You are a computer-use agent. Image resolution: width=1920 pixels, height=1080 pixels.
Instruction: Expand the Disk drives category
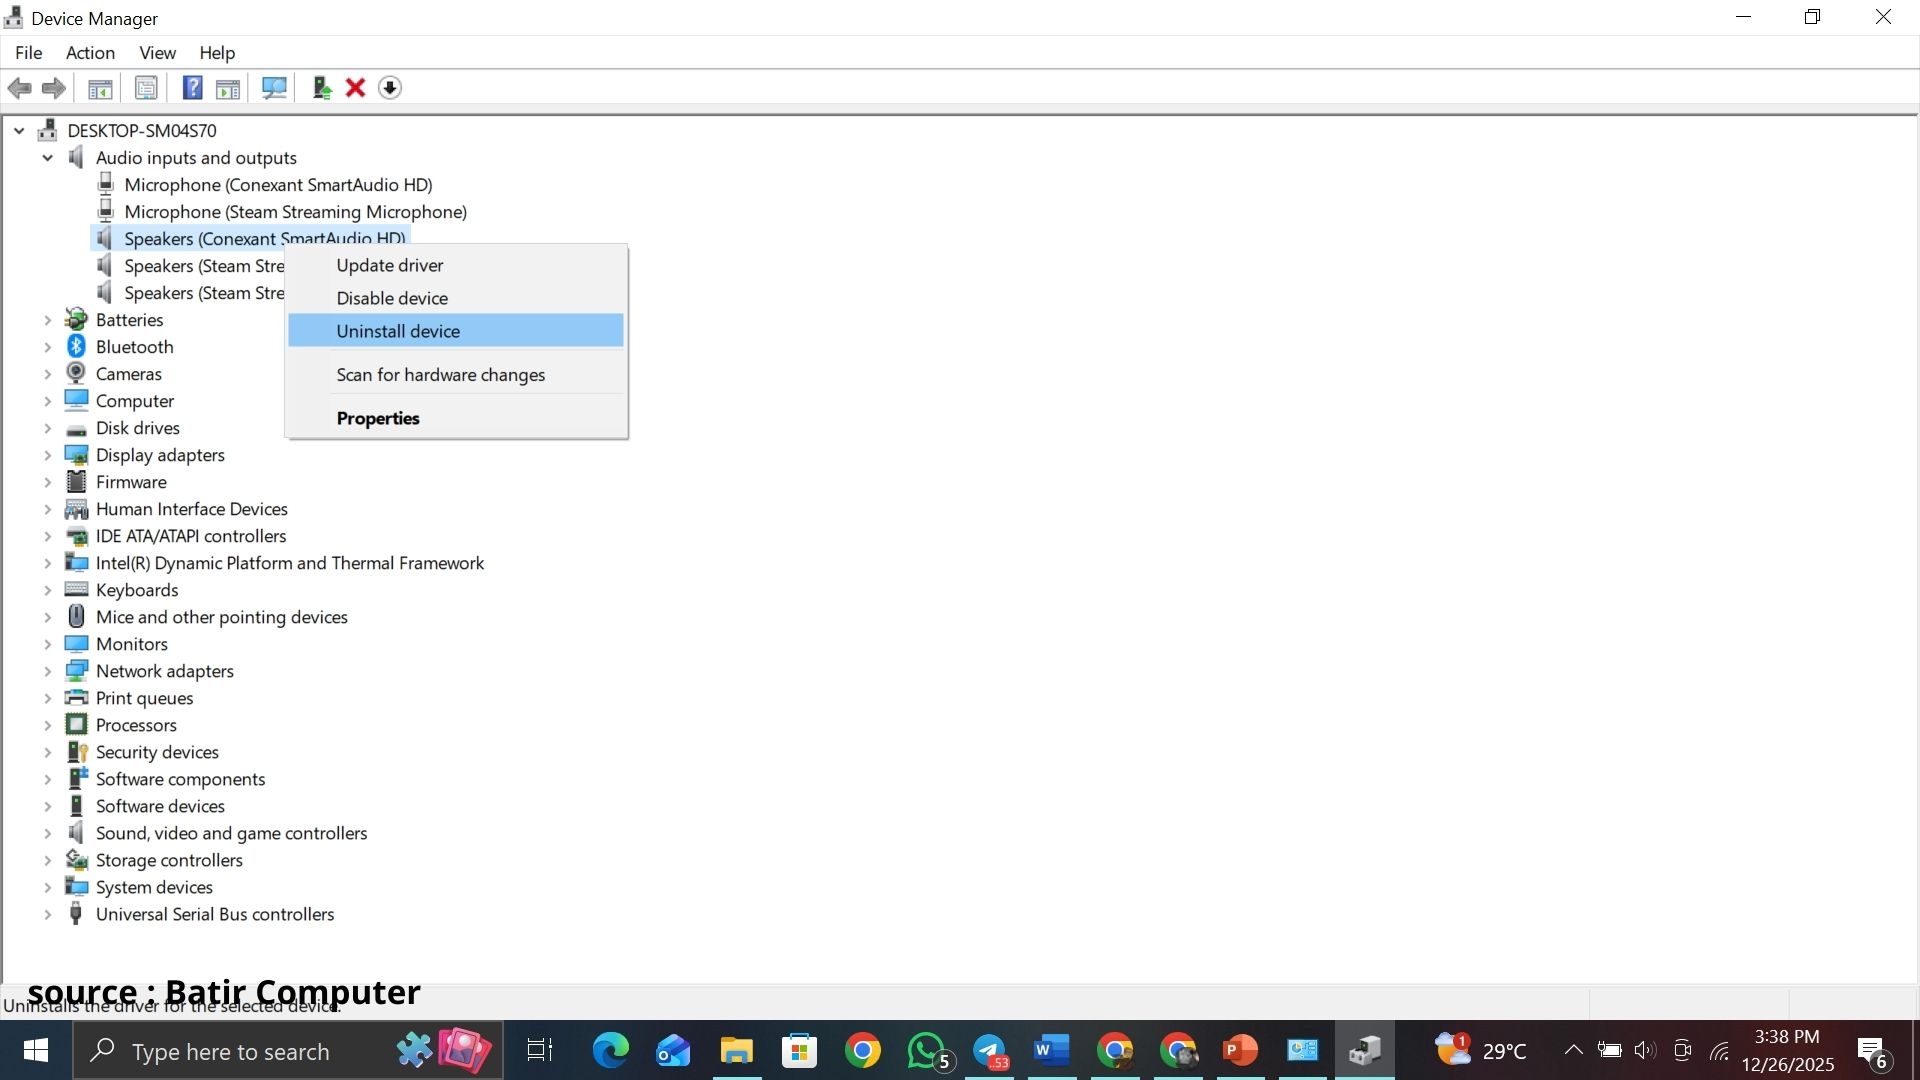pyautogui.click(x=47, y=427)
